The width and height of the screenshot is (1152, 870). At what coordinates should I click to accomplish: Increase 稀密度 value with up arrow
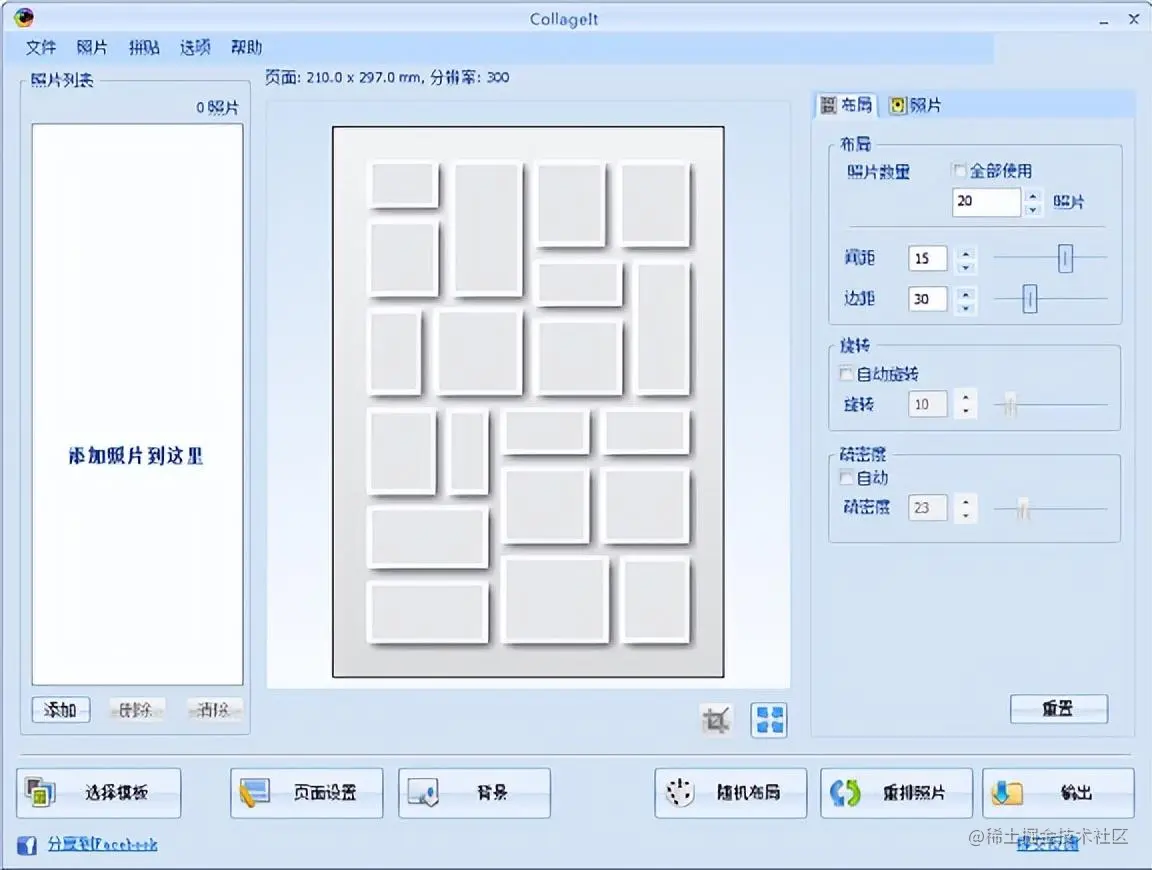[966, 502]
